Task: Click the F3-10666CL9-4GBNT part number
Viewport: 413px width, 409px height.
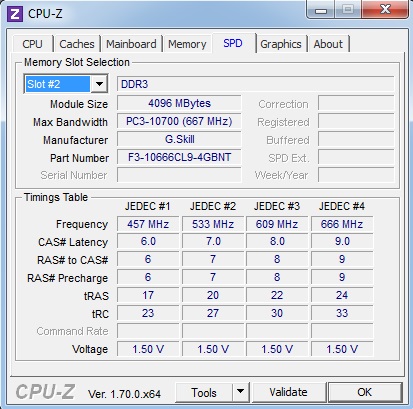Action: [179, 157]
